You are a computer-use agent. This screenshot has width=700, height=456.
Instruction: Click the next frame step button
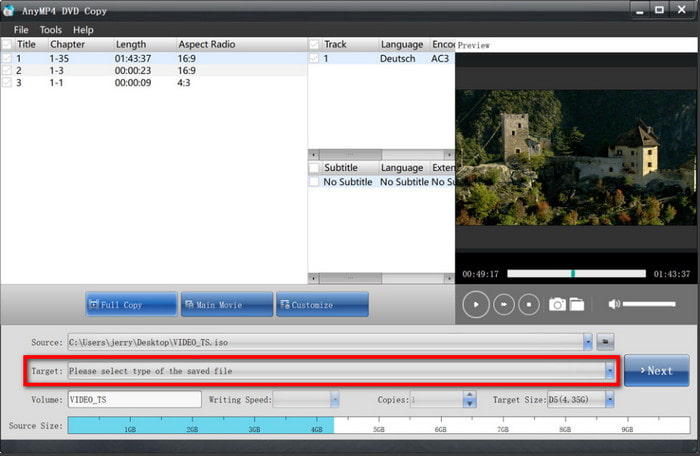coord(504,304)
